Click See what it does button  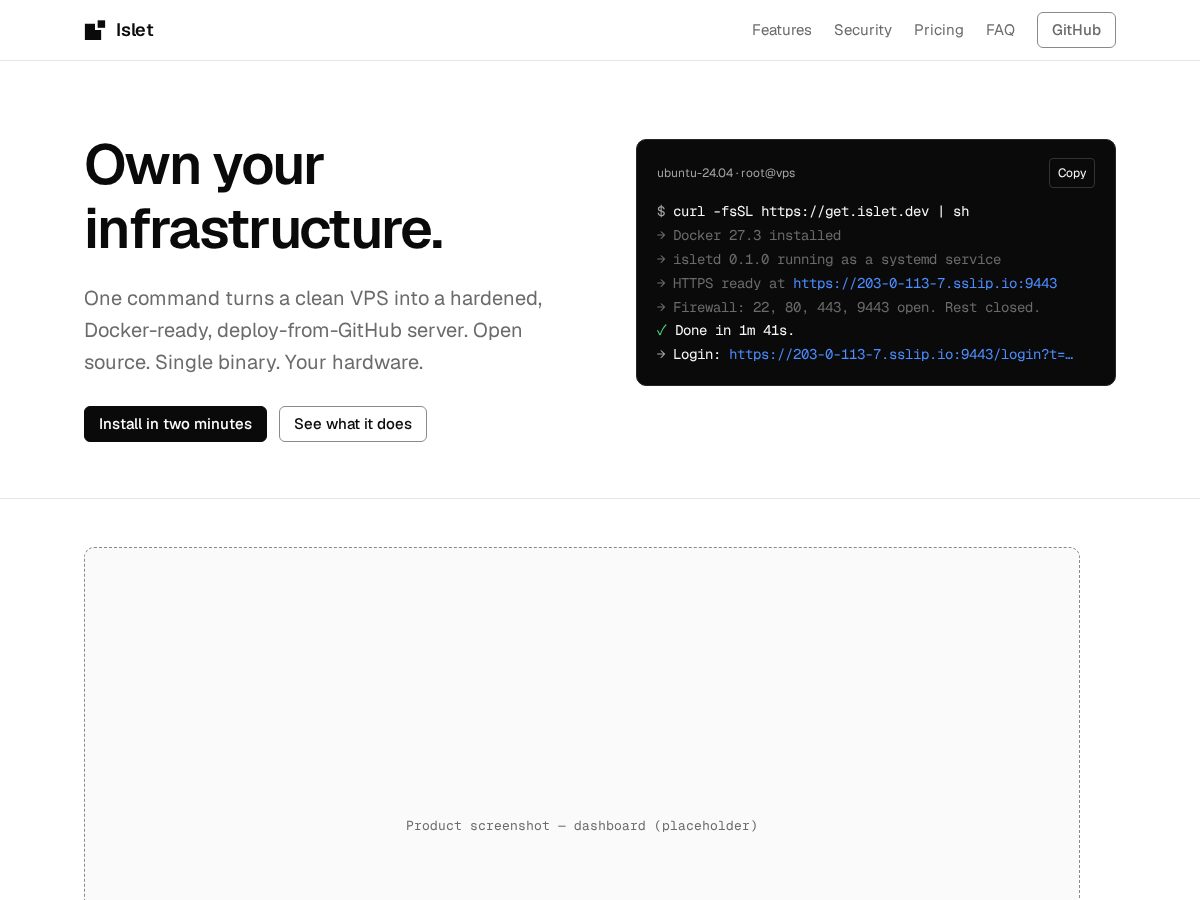(x=353, y=424)
